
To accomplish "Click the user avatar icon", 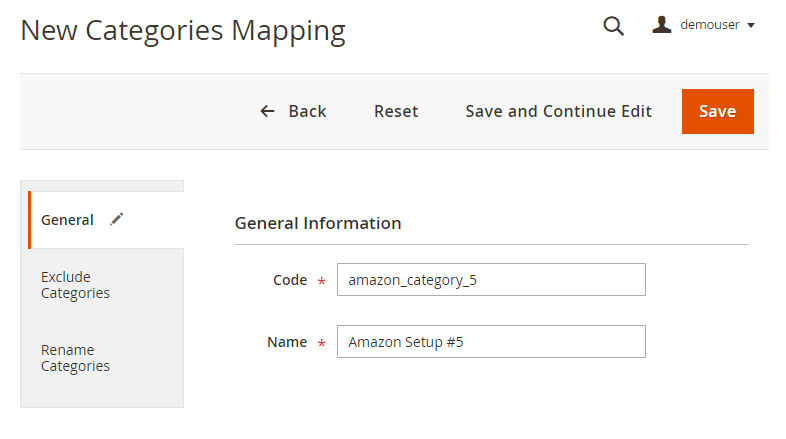I will click(661, 25).
